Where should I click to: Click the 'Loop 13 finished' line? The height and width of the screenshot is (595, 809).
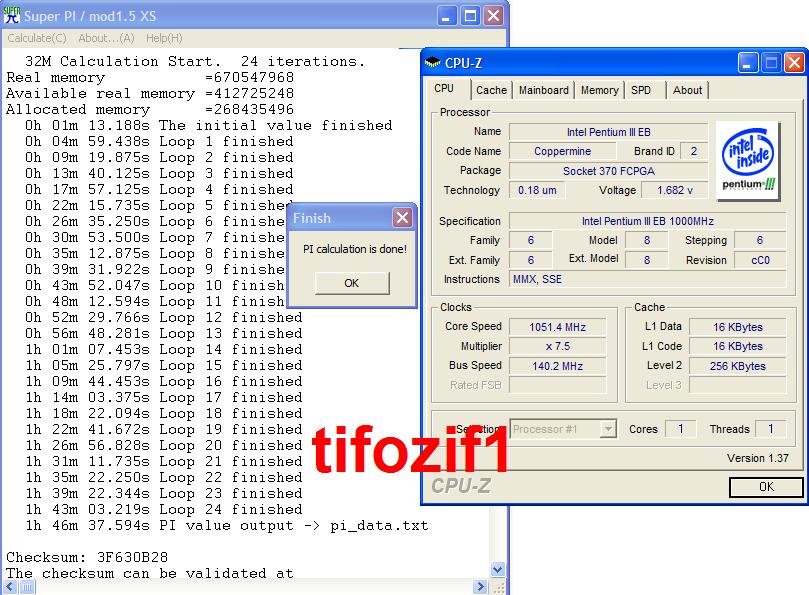pyautogui.click(x=164, y=333)
